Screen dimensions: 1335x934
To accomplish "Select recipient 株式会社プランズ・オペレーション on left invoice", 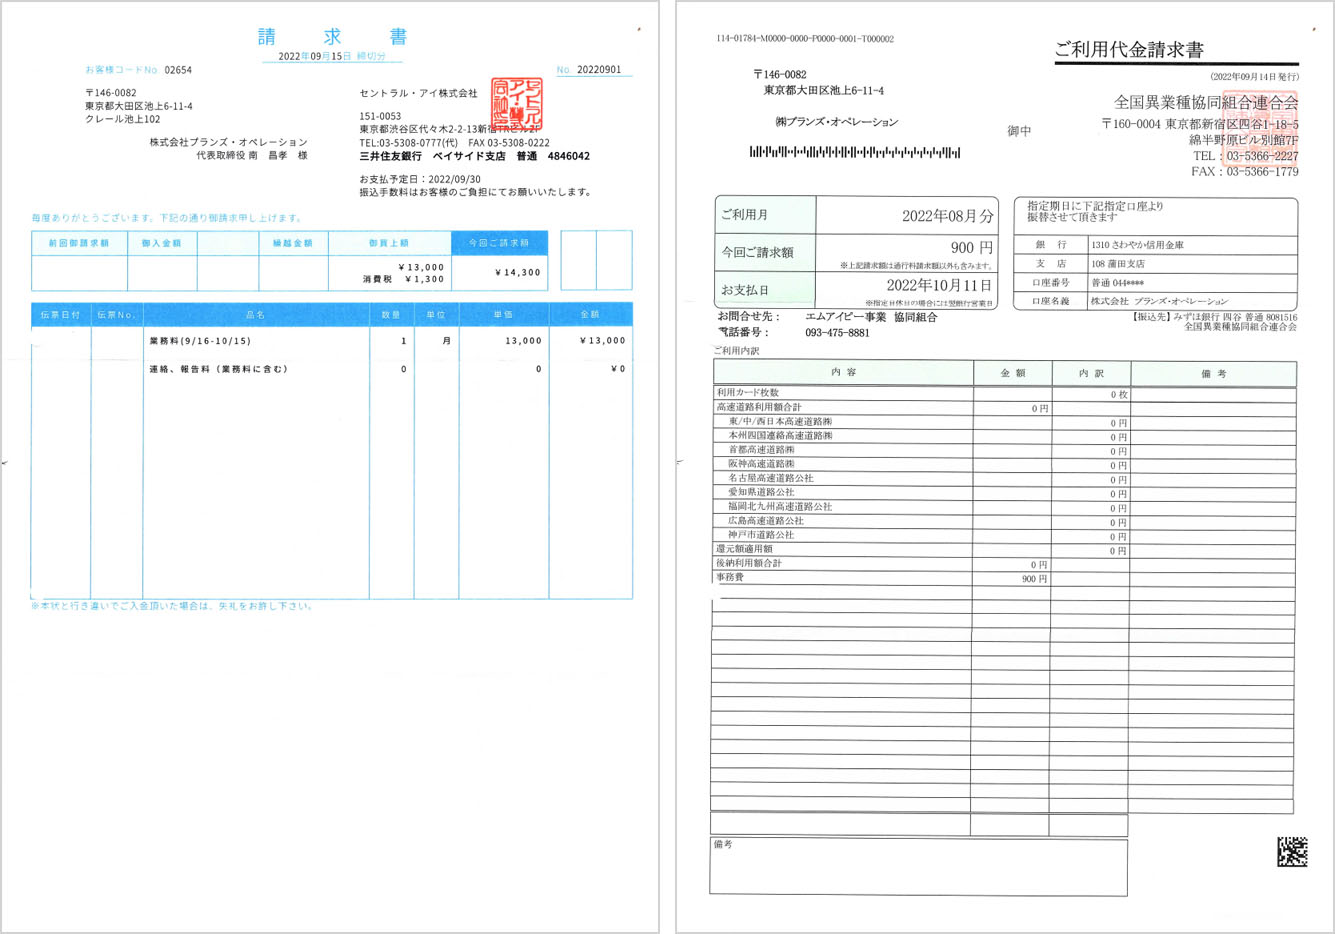I will (229, 142).
